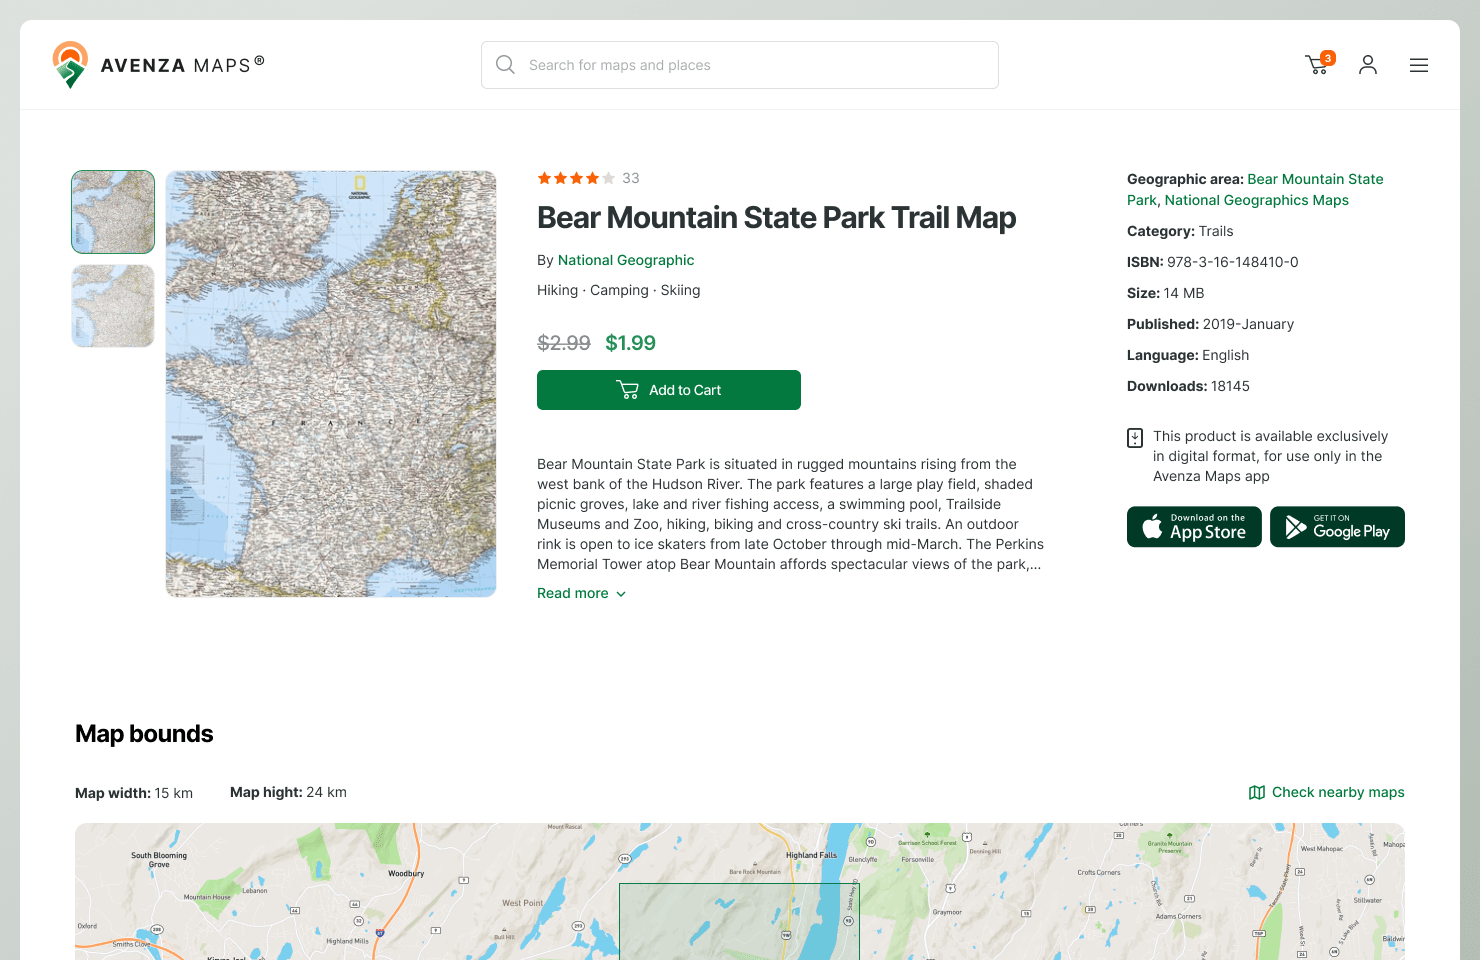
Task: Click the Map width 15 km value
Action: (x=174, y=793)
